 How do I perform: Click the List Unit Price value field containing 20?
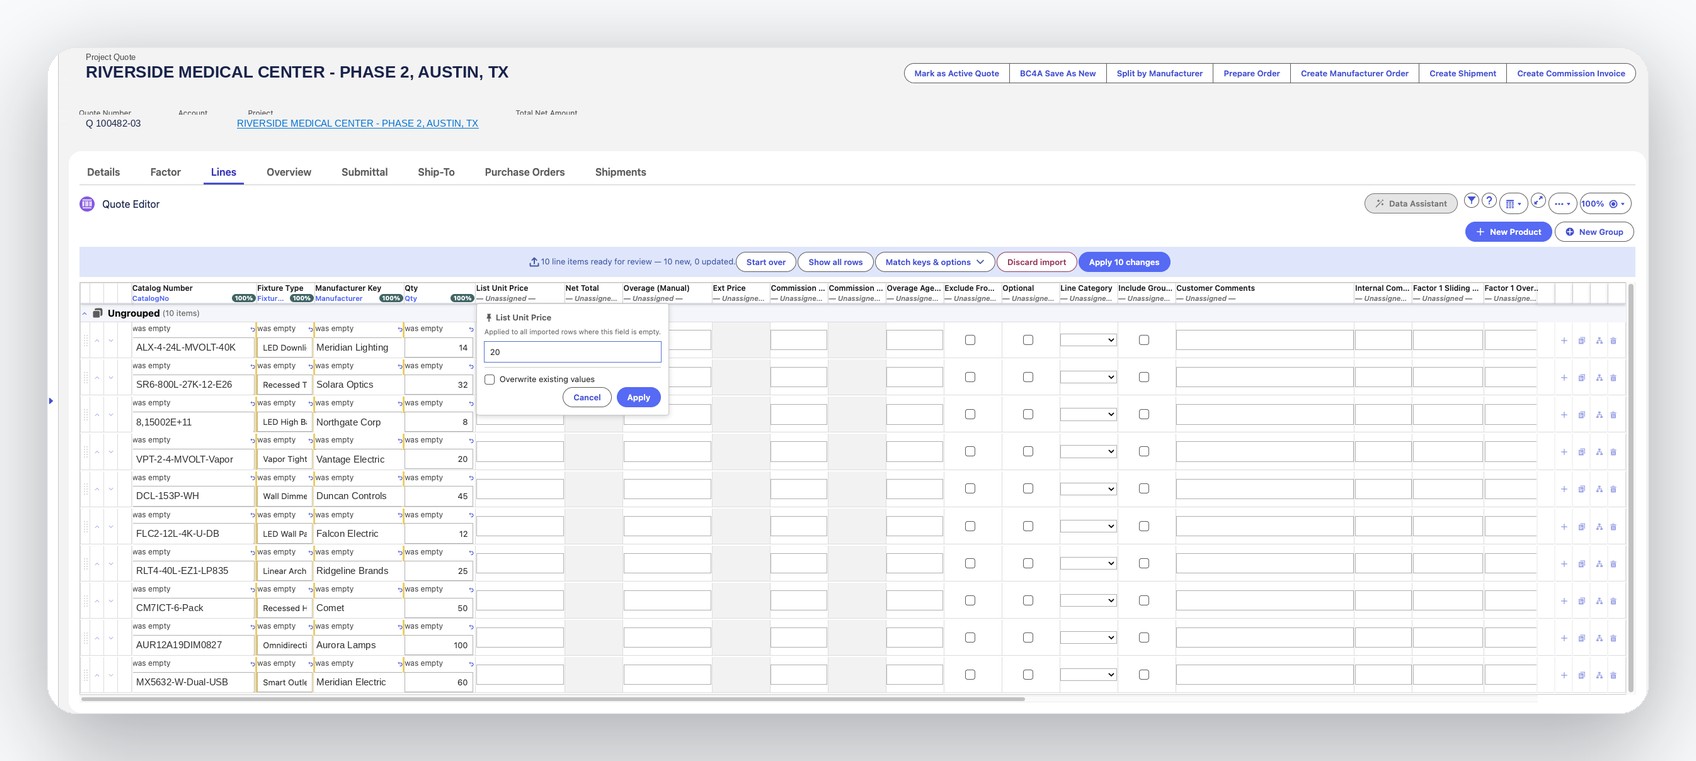[x=572, y=352]
